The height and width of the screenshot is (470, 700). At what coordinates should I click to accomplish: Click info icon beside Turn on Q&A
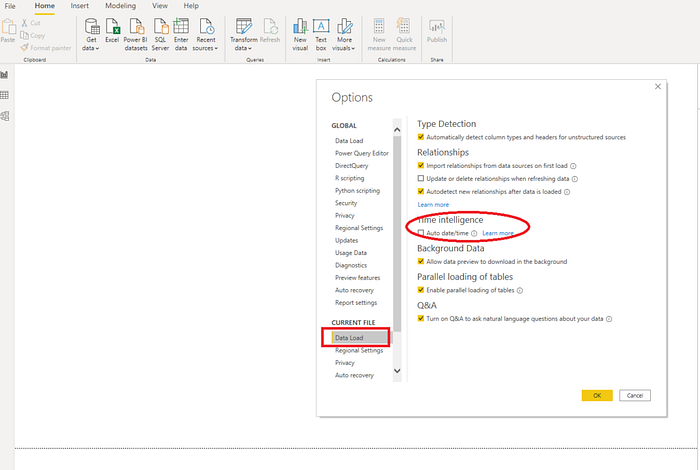click(x=609, y=319)
